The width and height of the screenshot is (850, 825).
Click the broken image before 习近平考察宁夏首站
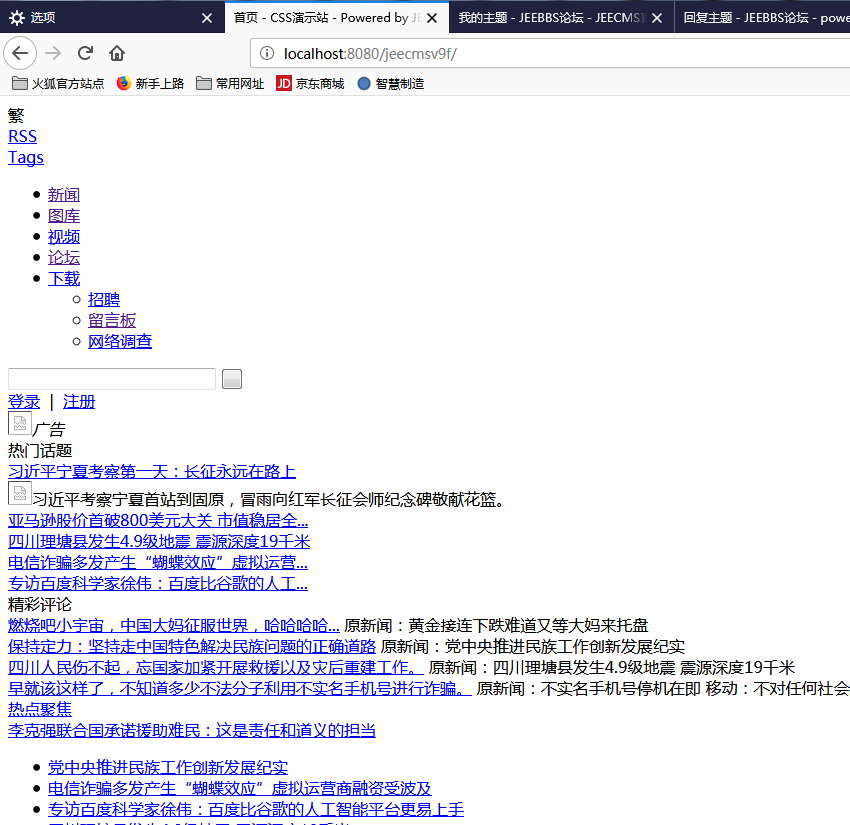click(20, 493)
